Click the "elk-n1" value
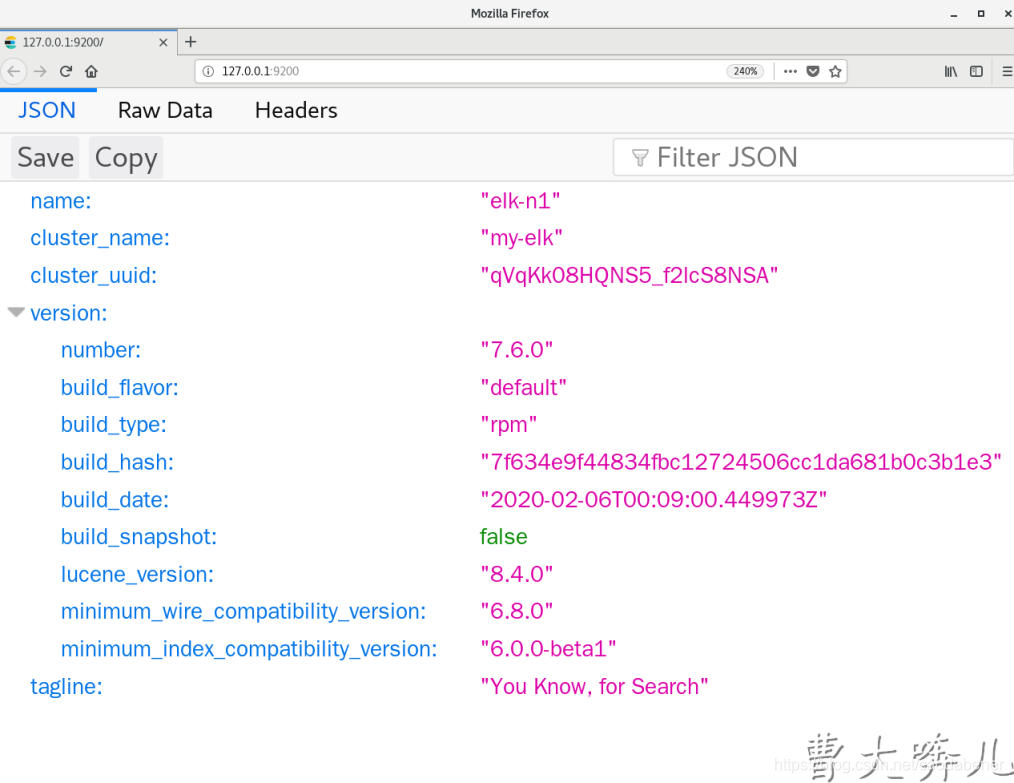Viewport: 1014px width, 783px height. 520,201
